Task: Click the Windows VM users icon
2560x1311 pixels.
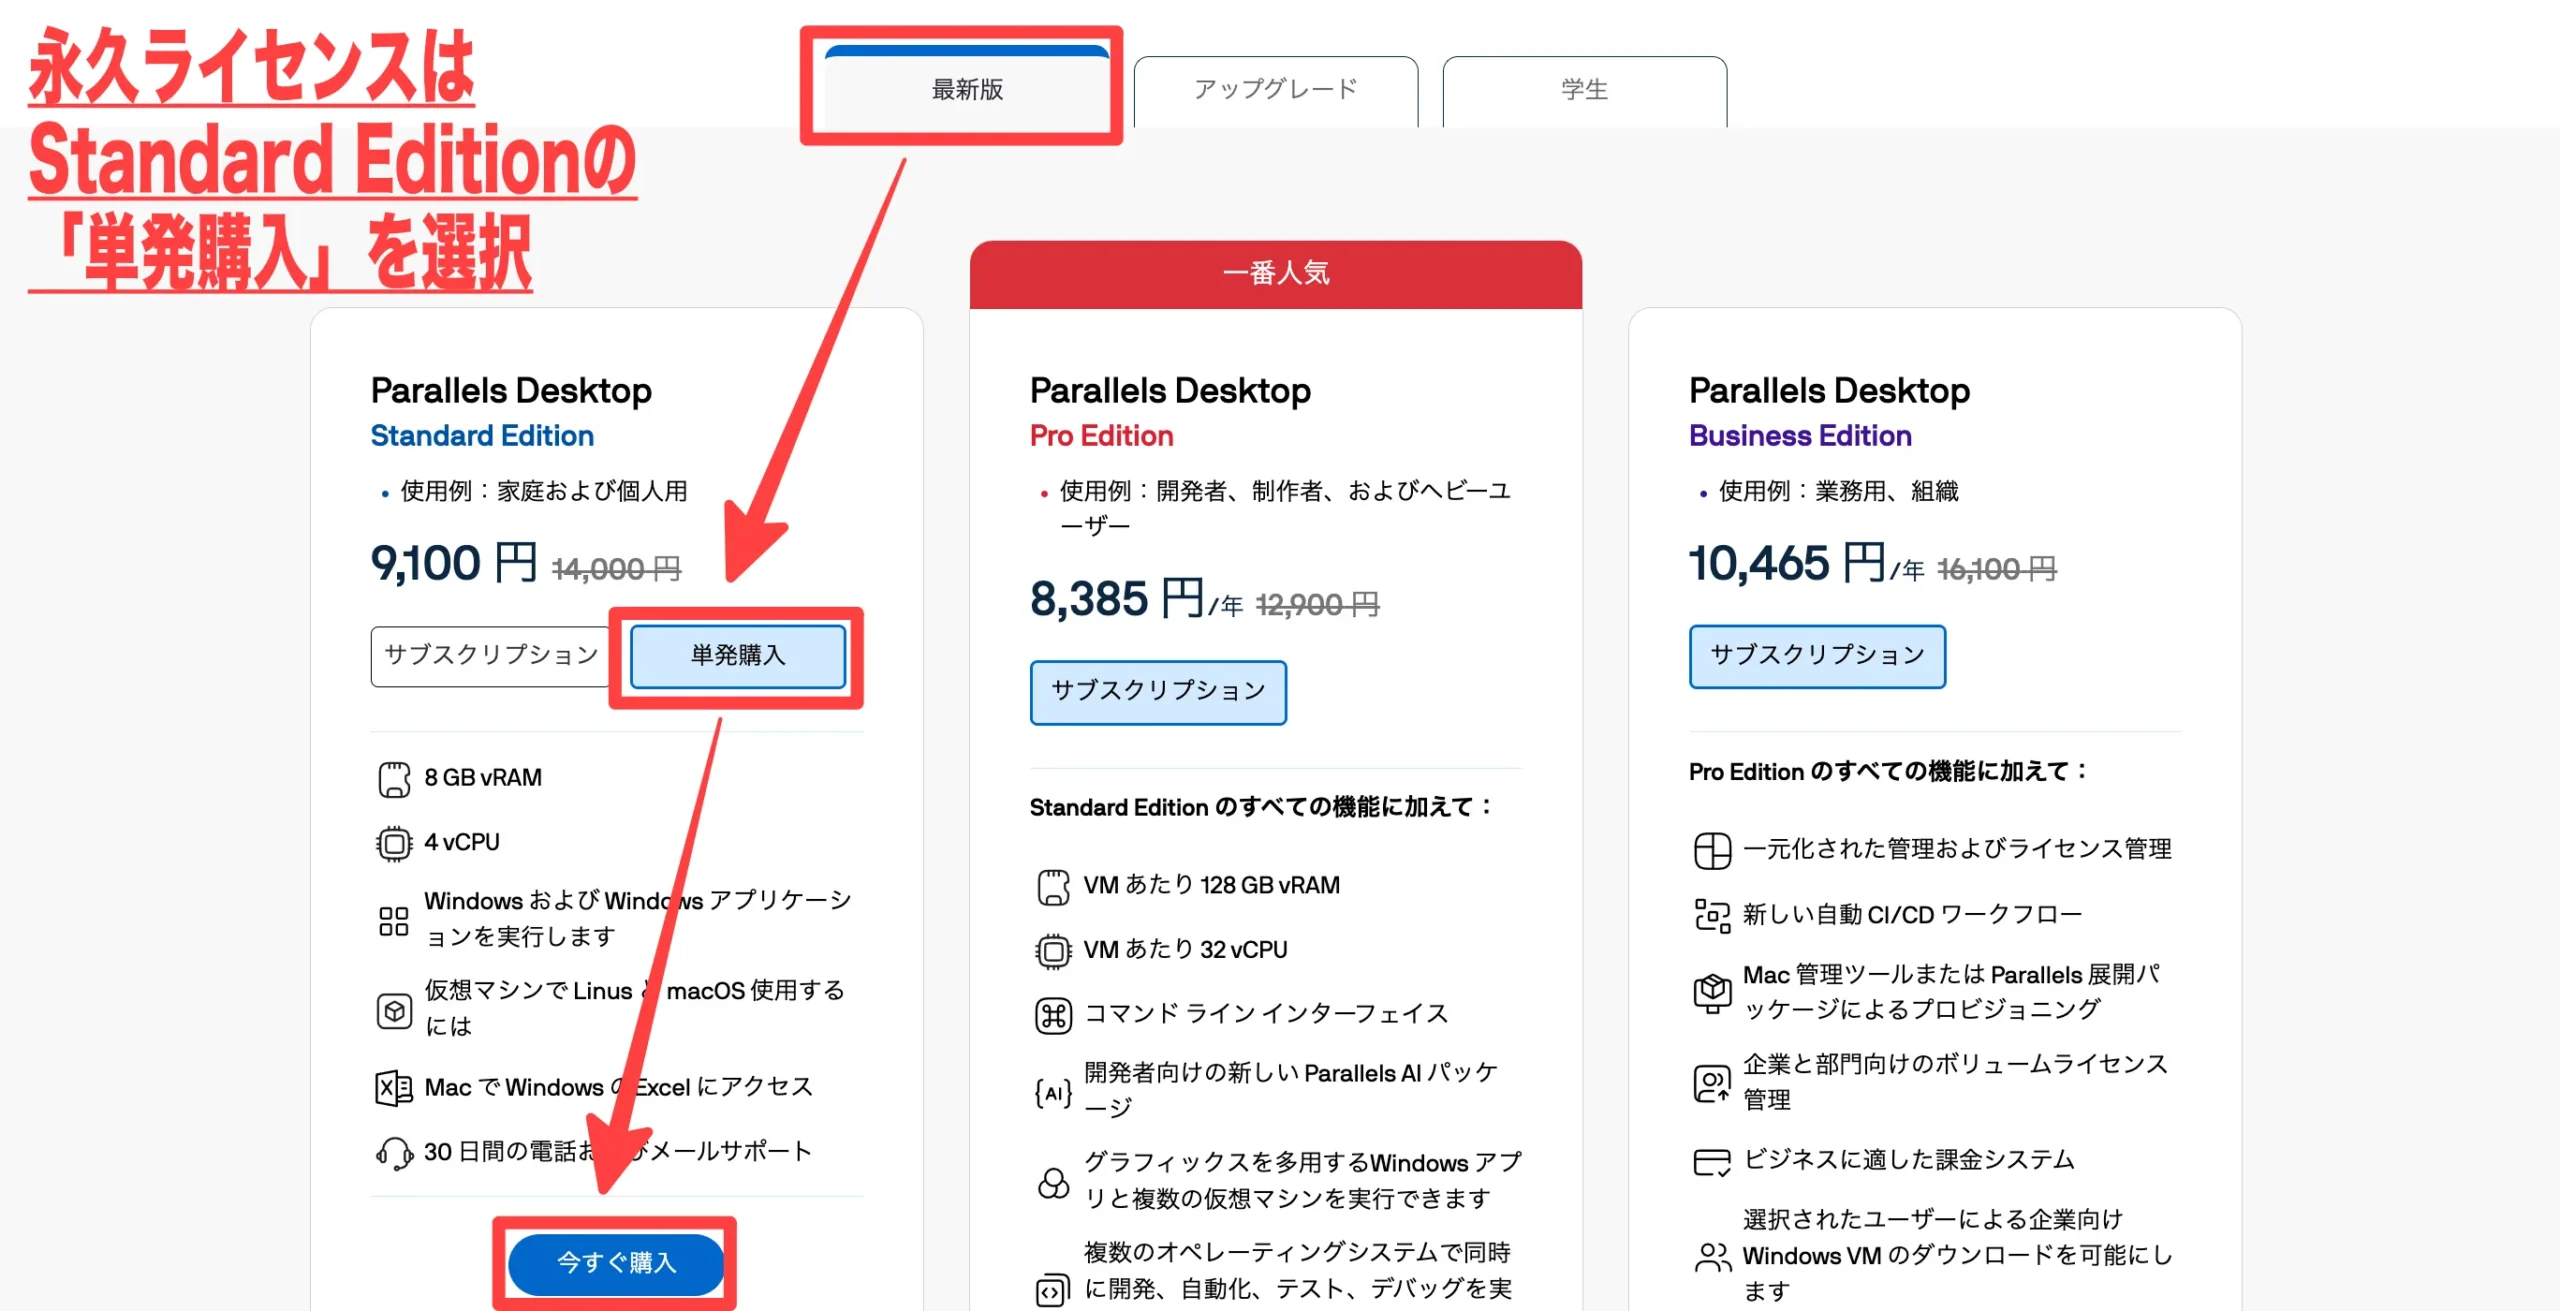Action: [x=1712, y=1257]
